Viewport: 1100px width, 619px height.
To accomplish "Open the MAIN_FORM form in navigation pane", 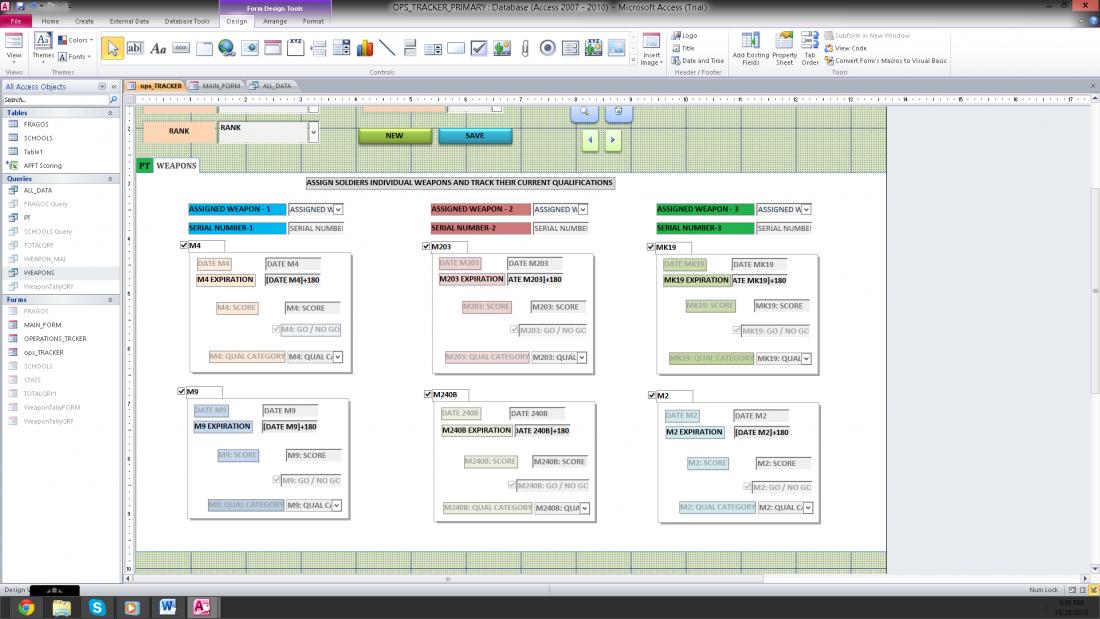I will pyautogui.click(x=42, y=325).
